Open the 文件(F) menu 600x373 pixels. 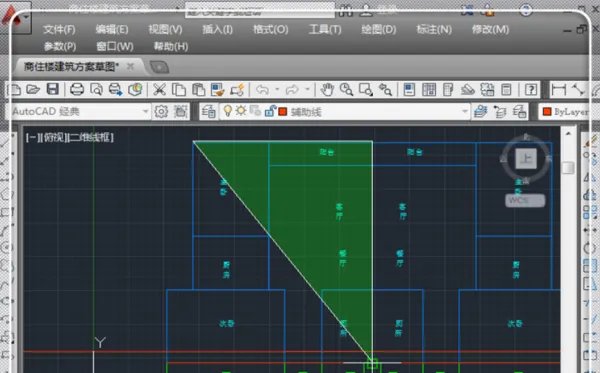point(59,29)
